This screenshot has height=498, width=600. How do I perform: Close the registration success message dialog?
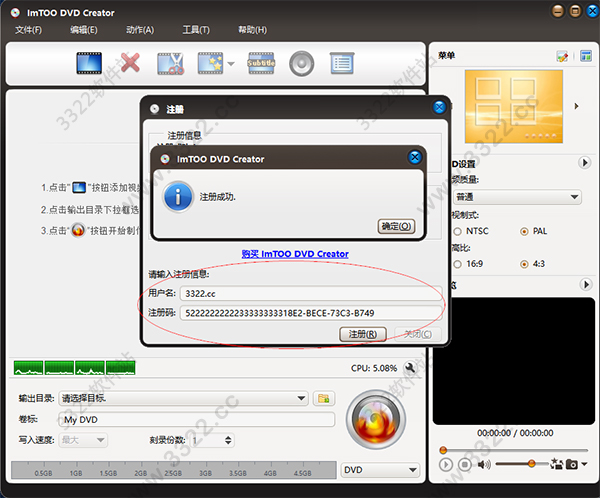click(415, 157)
